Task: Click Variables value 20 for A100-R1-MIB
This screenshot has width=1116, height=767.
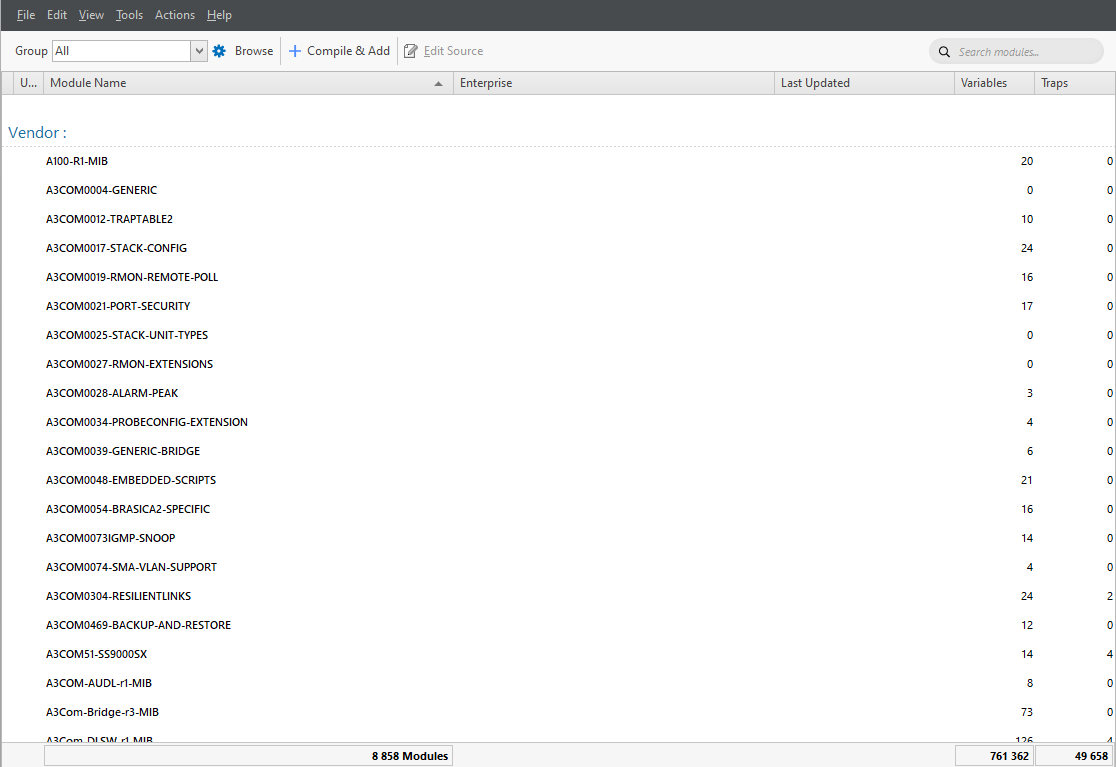Action: point(1027,162)
